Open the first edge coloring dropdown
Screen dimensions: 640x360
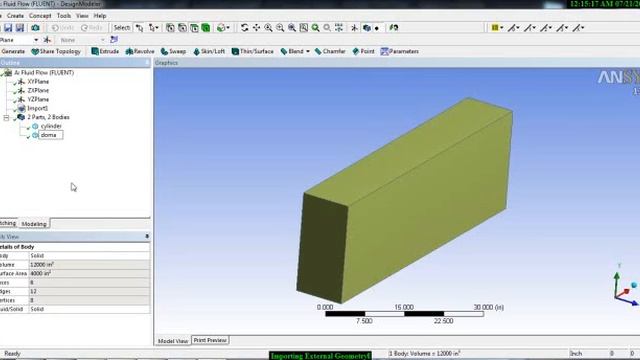pos(513,28)
